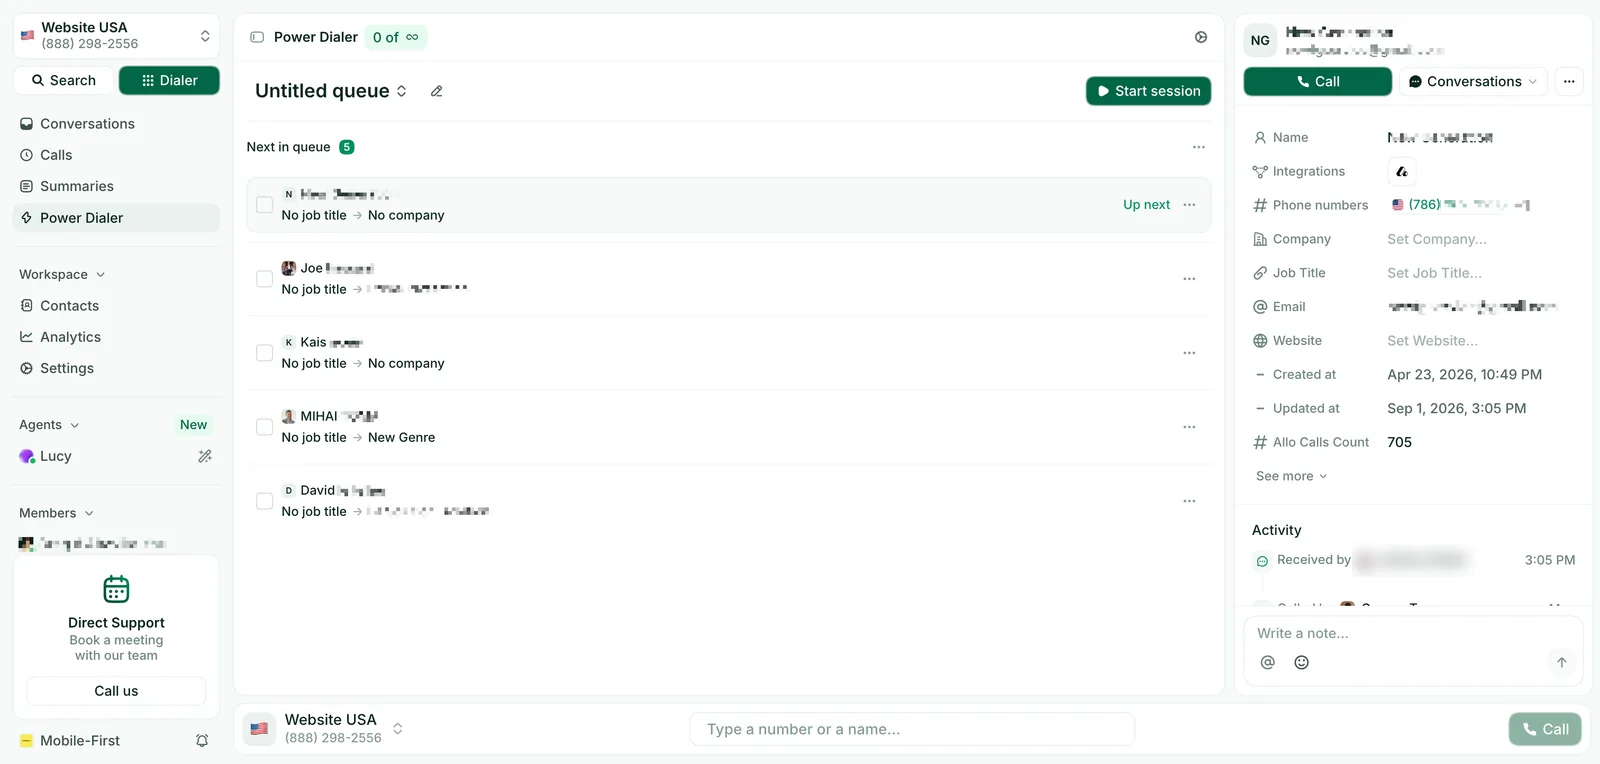Click the NG contact avatar
Image resolution: width=1600 pixels, height=764 pixels.
[x=1260, y=41]
